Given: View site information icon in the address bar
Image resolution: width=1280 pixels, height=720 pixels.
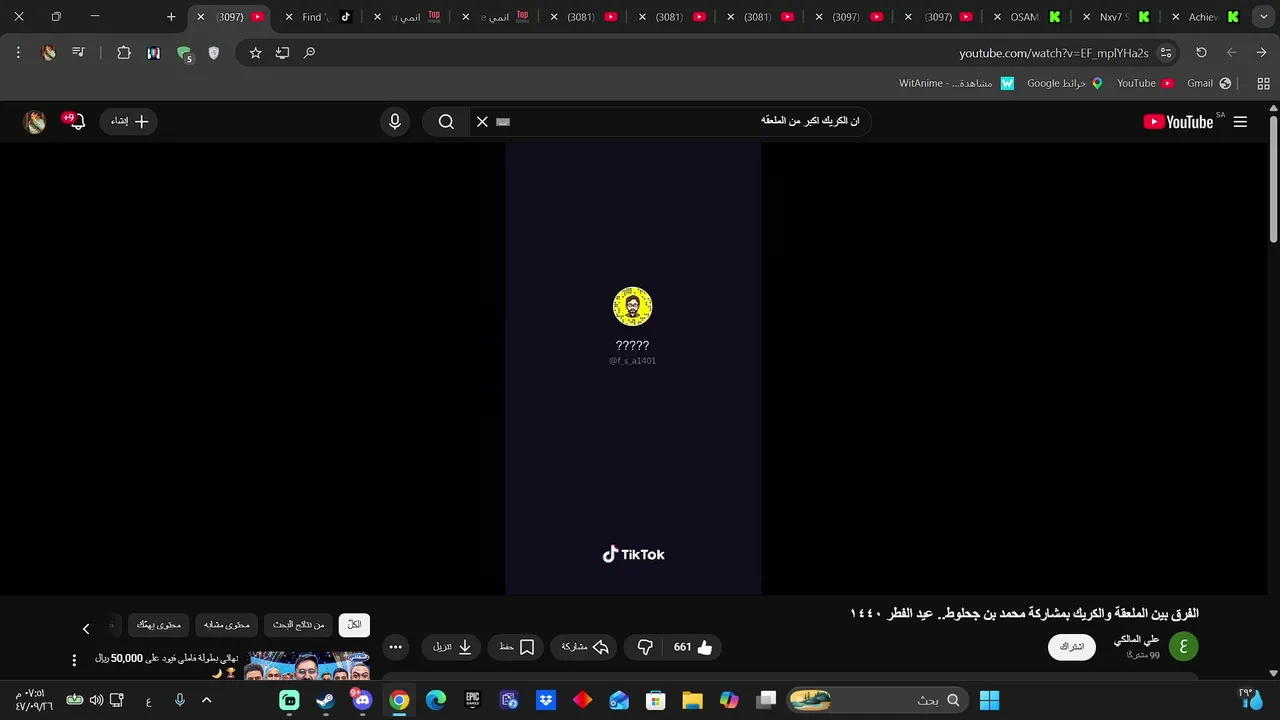Looking at the screenshot, I should 1166,53.
